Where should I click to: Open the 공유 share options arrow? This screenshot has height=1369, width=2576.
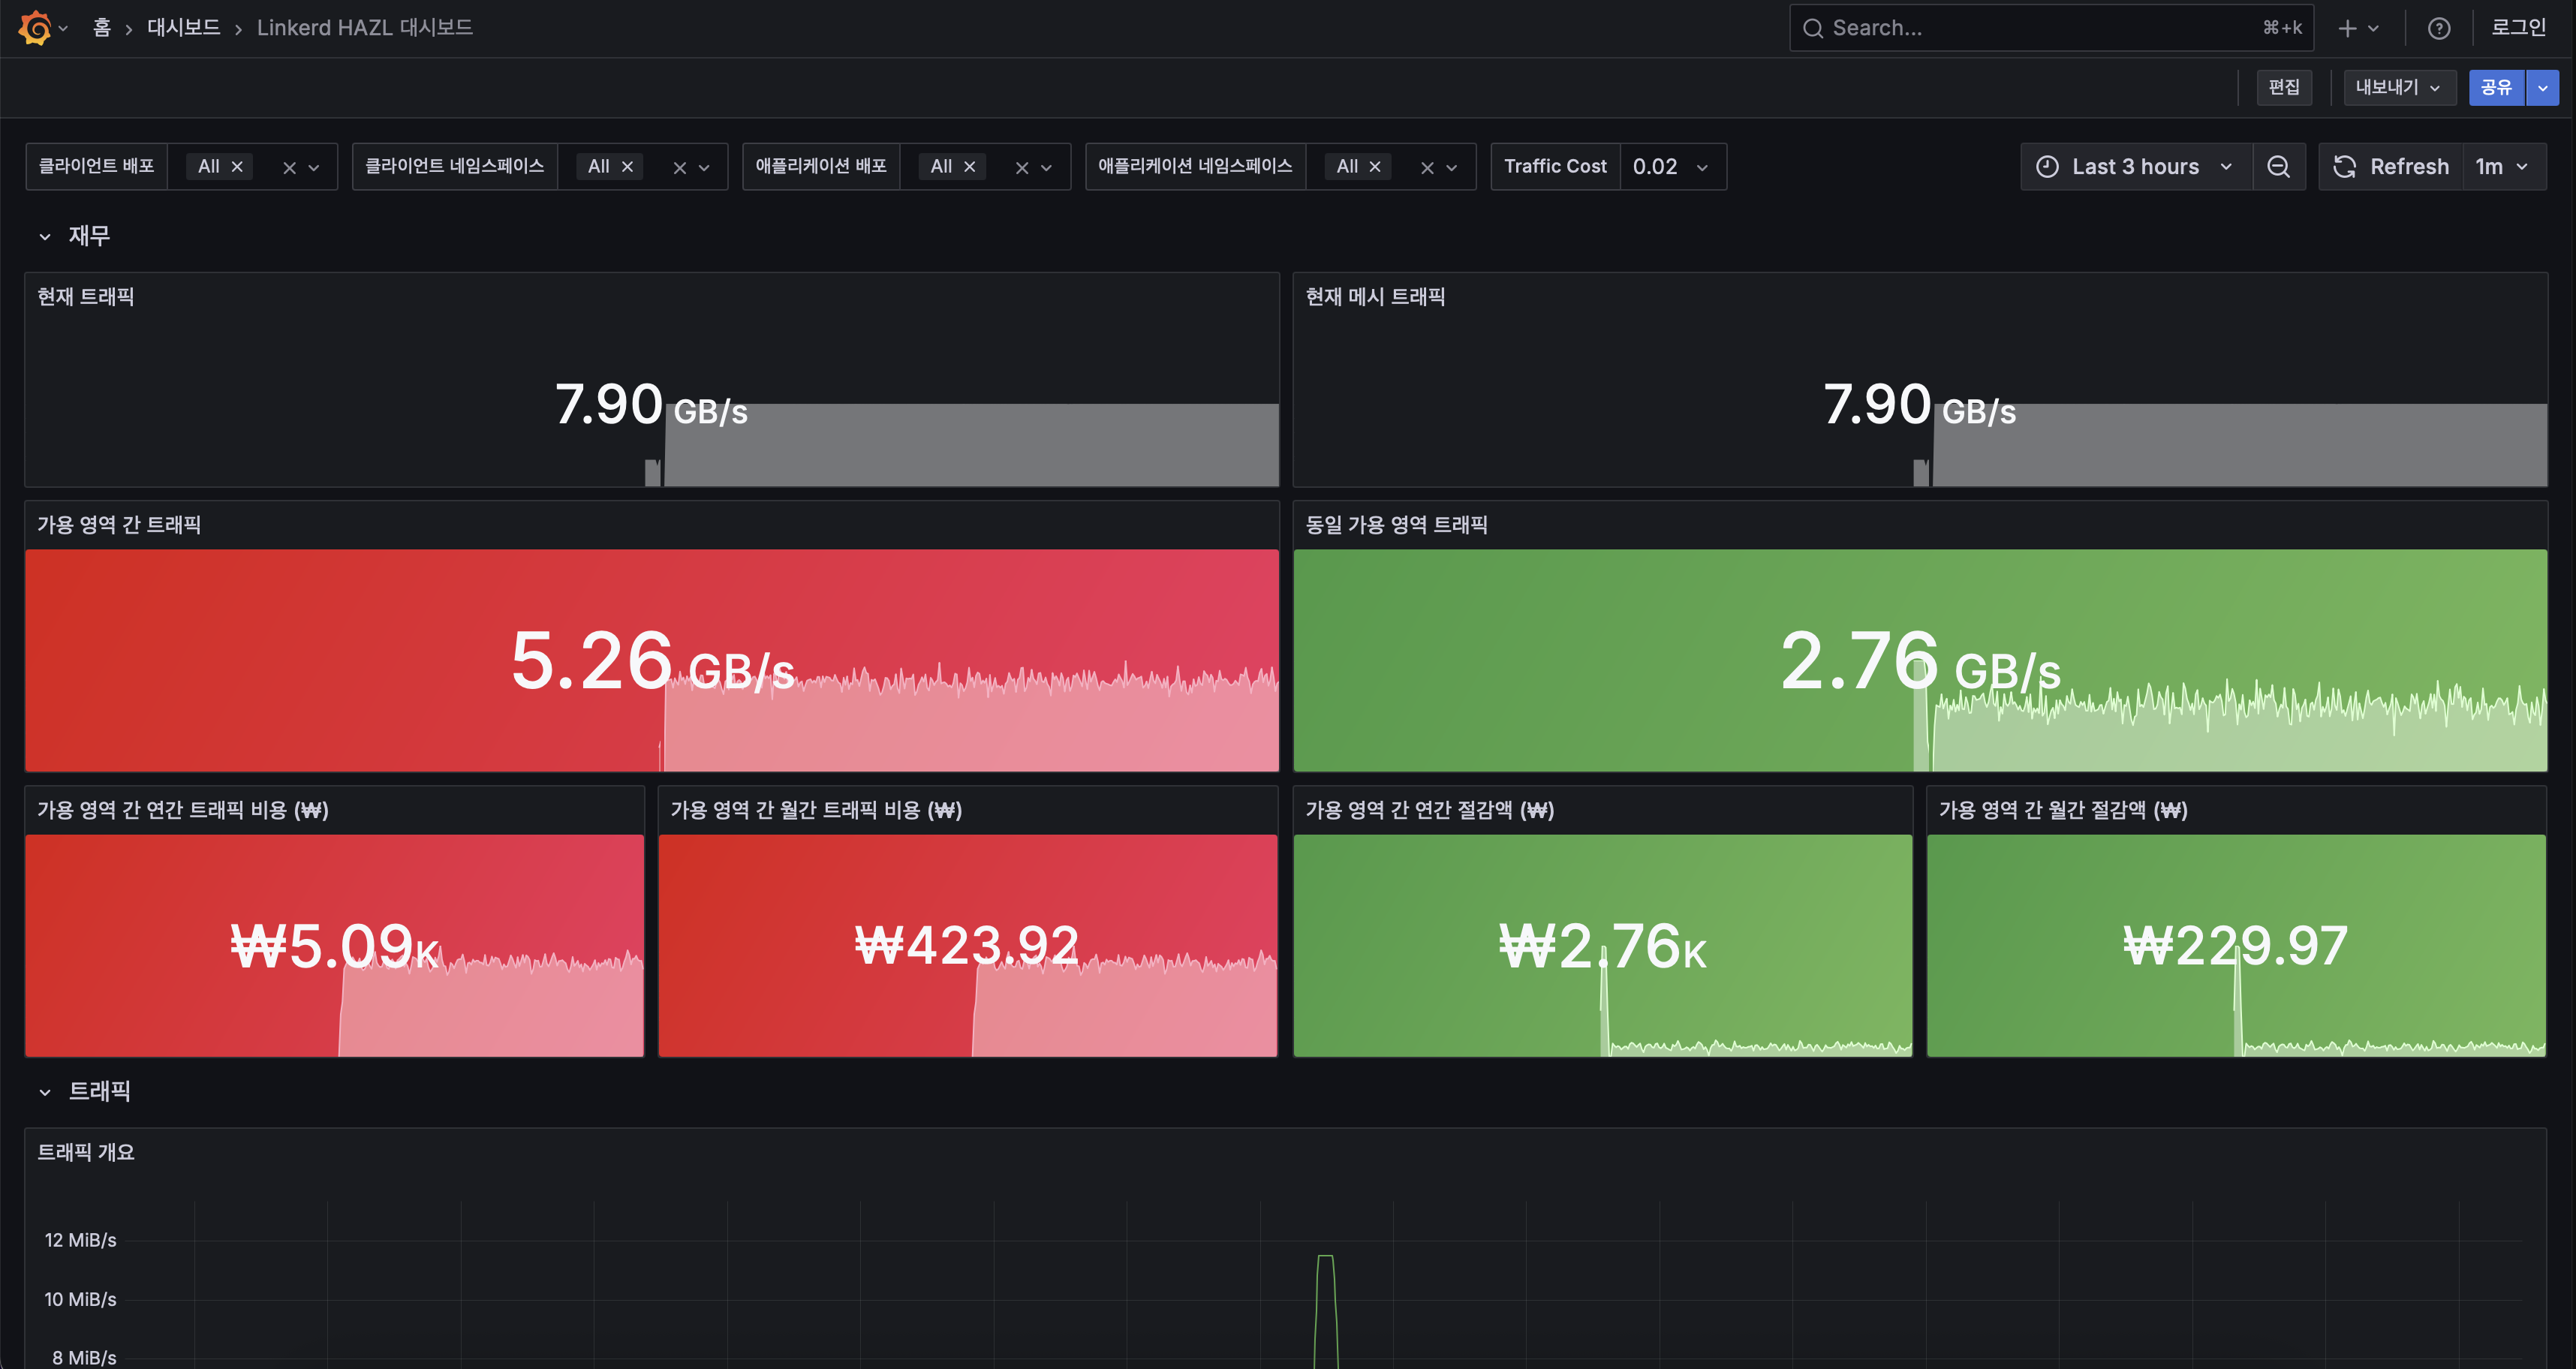(x=2542, y=87)
